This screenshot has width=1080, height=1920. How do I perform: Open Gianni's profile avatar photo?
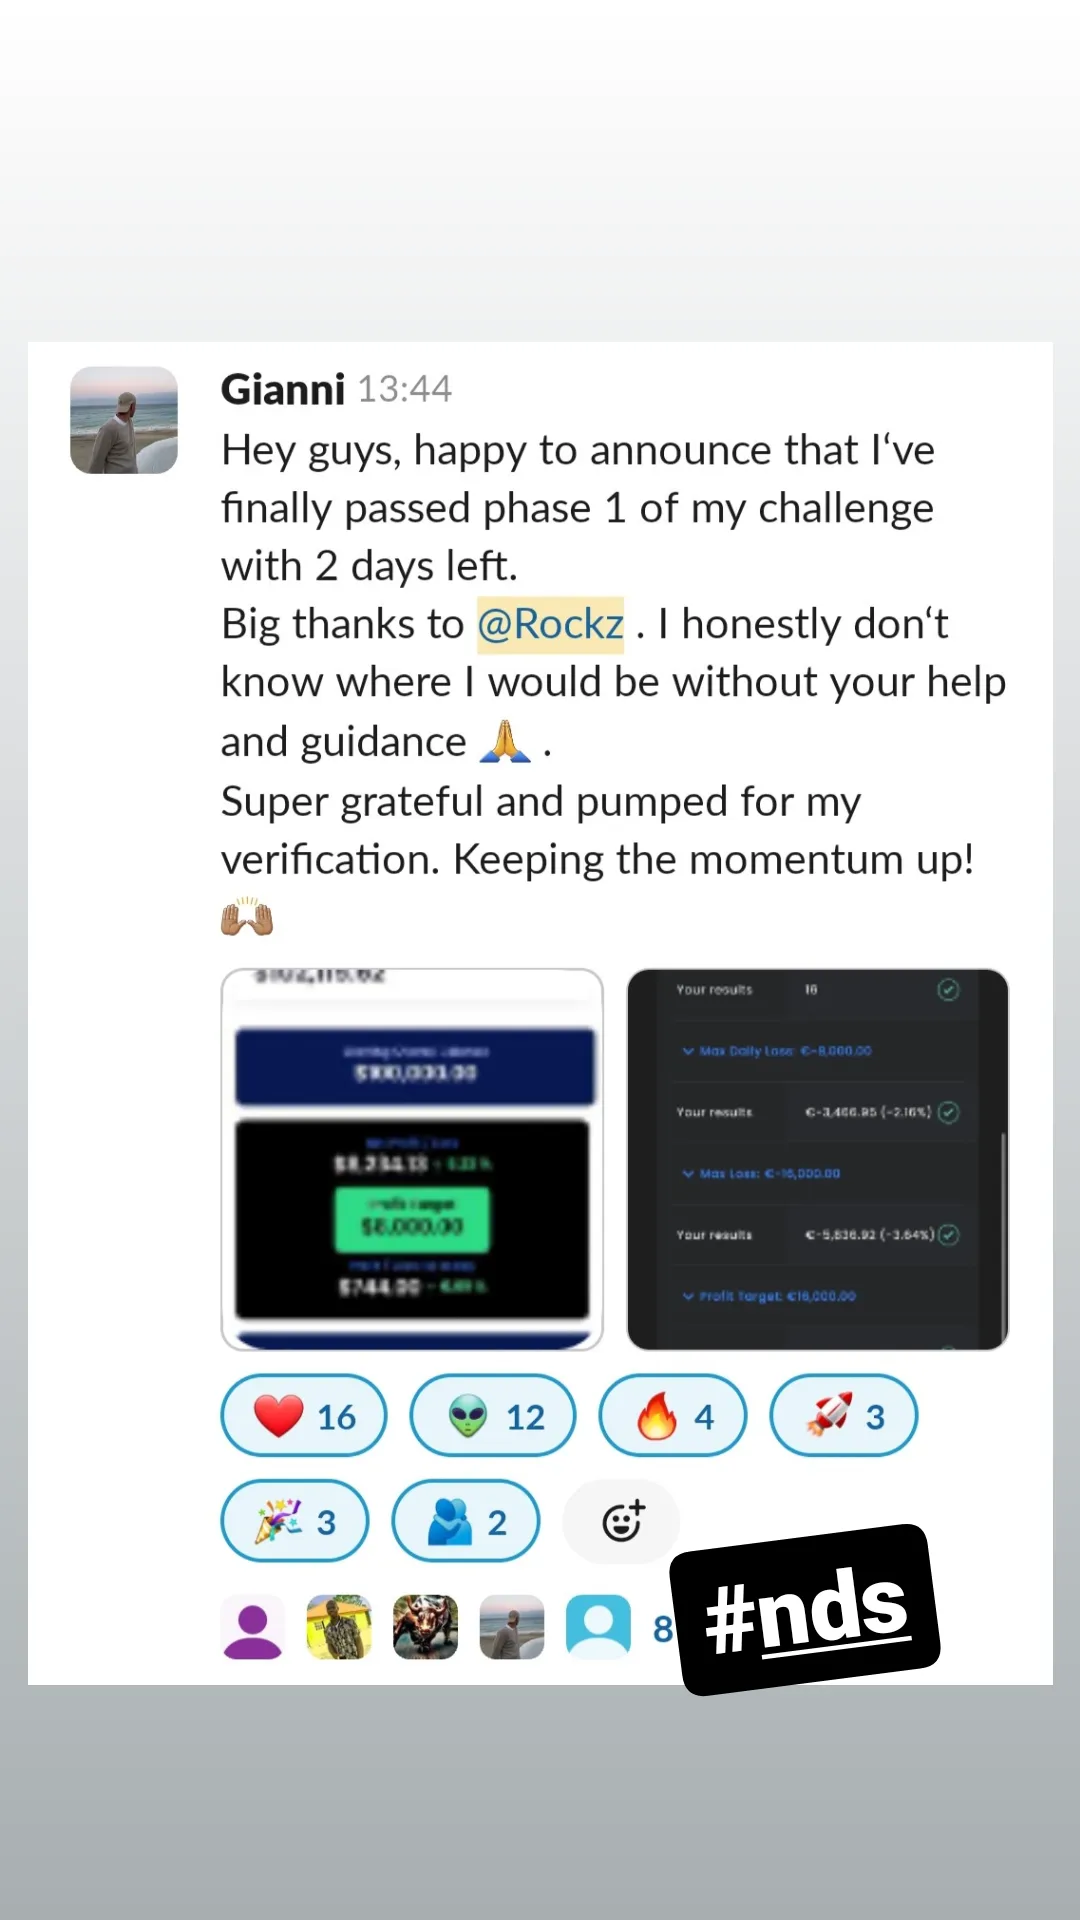click(124, 420)
